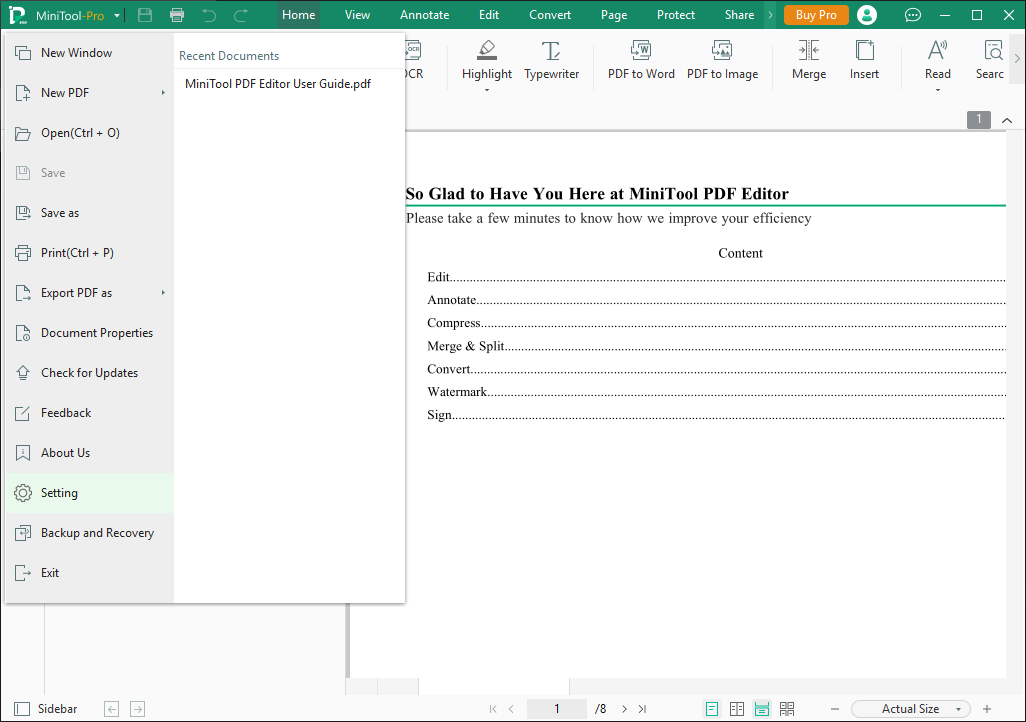Switch to two-page view mode

point(737,709)
